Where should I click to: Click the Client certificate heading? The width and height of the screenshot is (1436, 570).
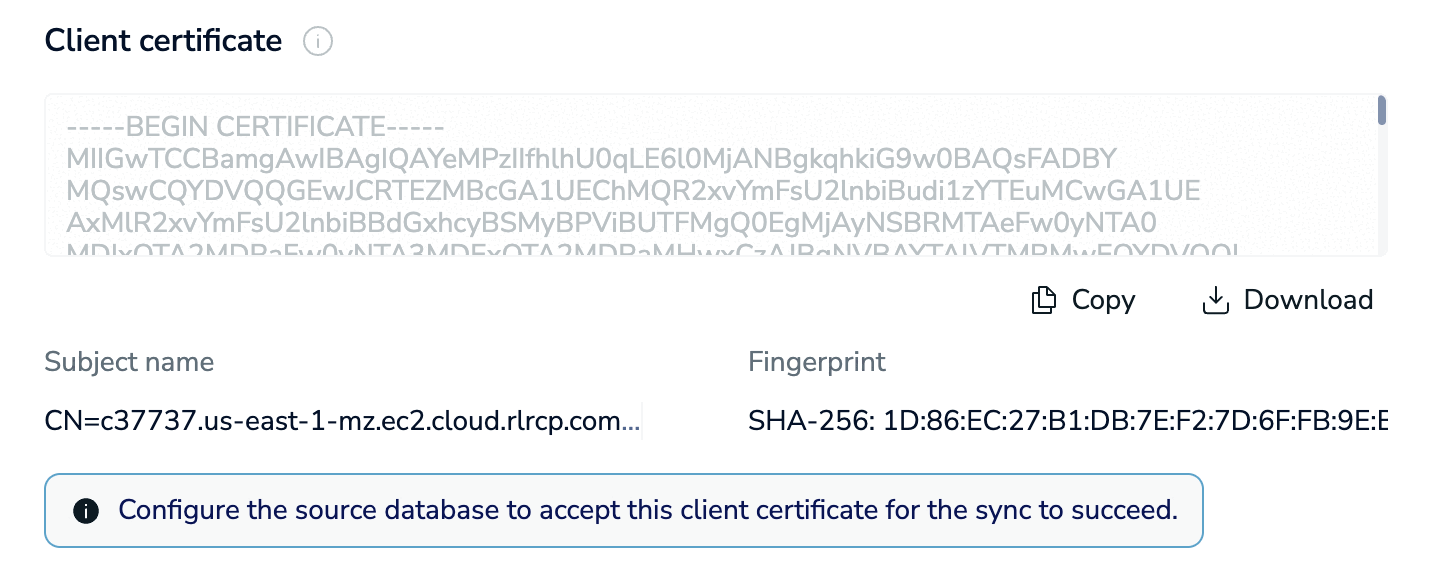pos(164,41)
